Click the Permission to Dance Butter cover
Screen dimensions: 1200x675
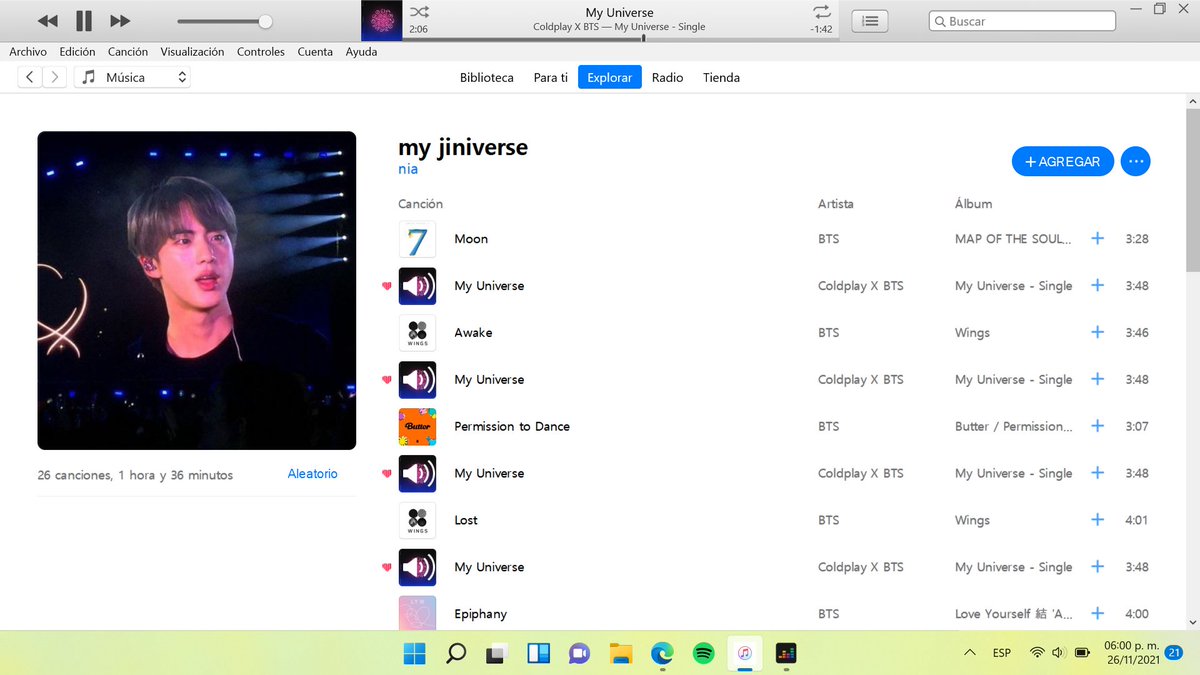click(417, 426)
